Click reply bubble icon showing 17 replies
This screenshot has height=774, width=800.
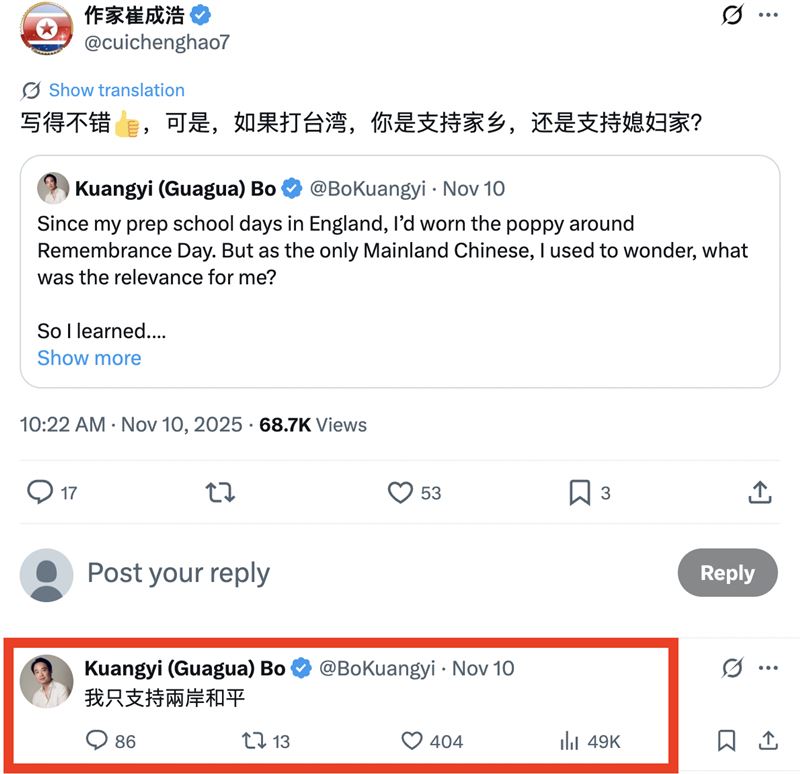point(40,492)
